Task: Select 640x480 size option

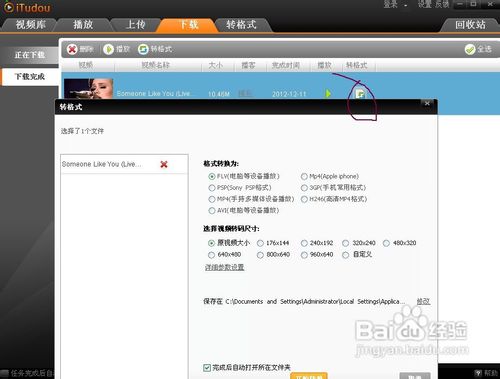Action: [x=211, y=255]
